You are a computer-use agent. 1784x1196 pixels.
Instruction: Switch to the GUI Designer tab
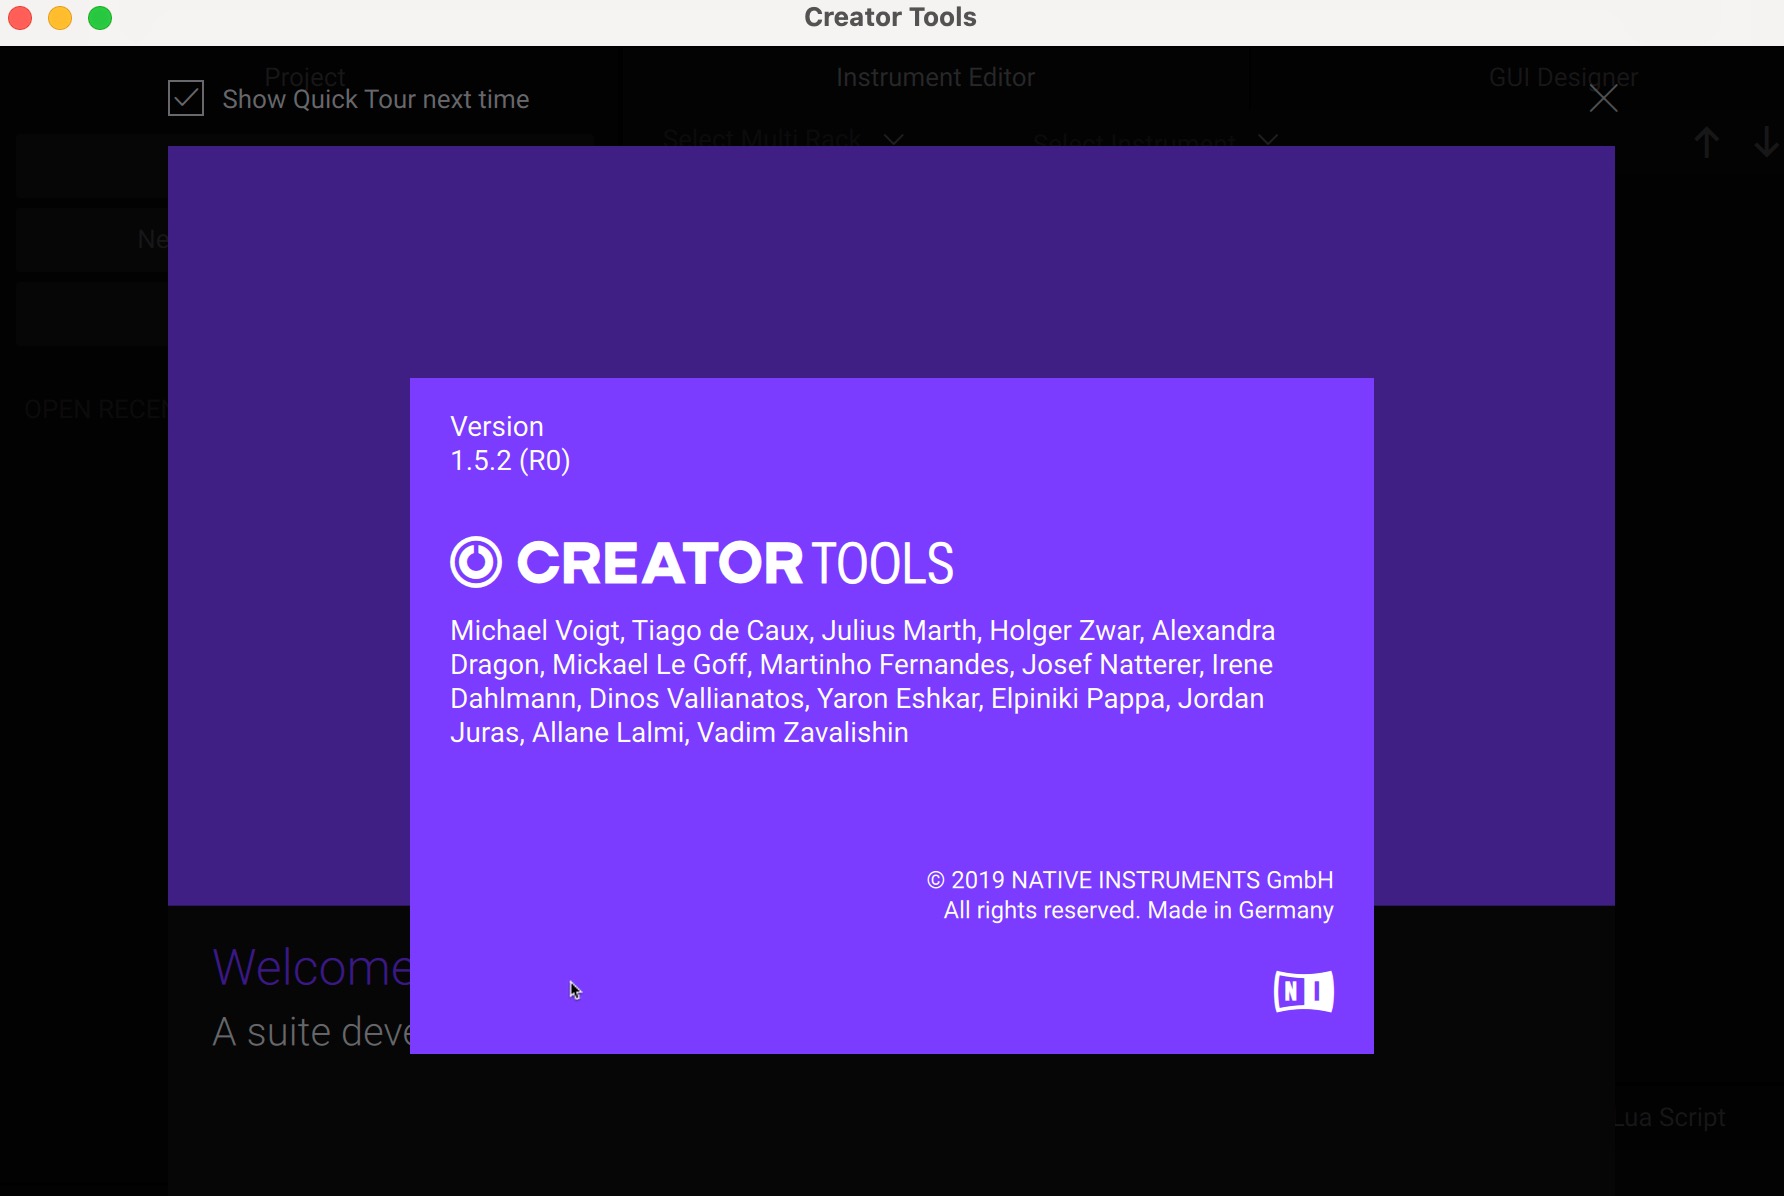1563,77
